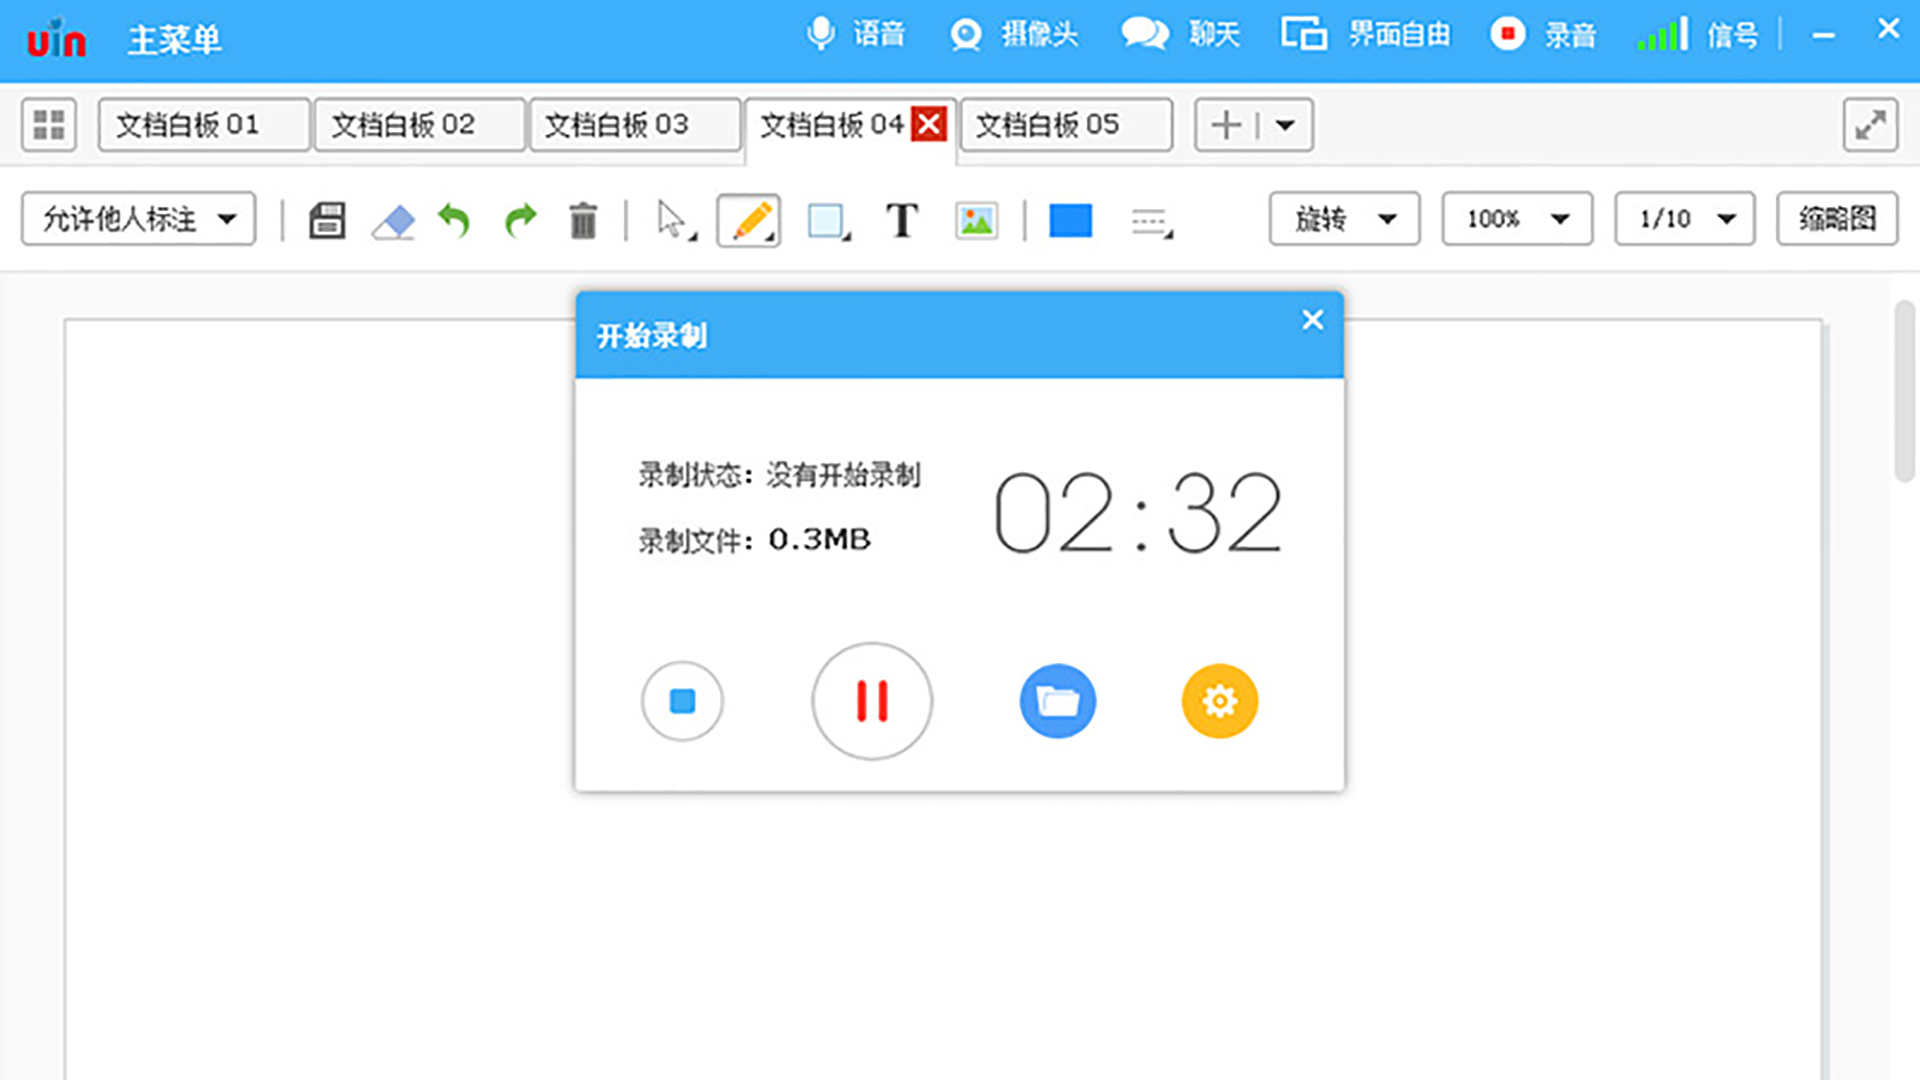
Task: Click the 录制状态: 没有开始录制 text
Action: click(779, 474)
